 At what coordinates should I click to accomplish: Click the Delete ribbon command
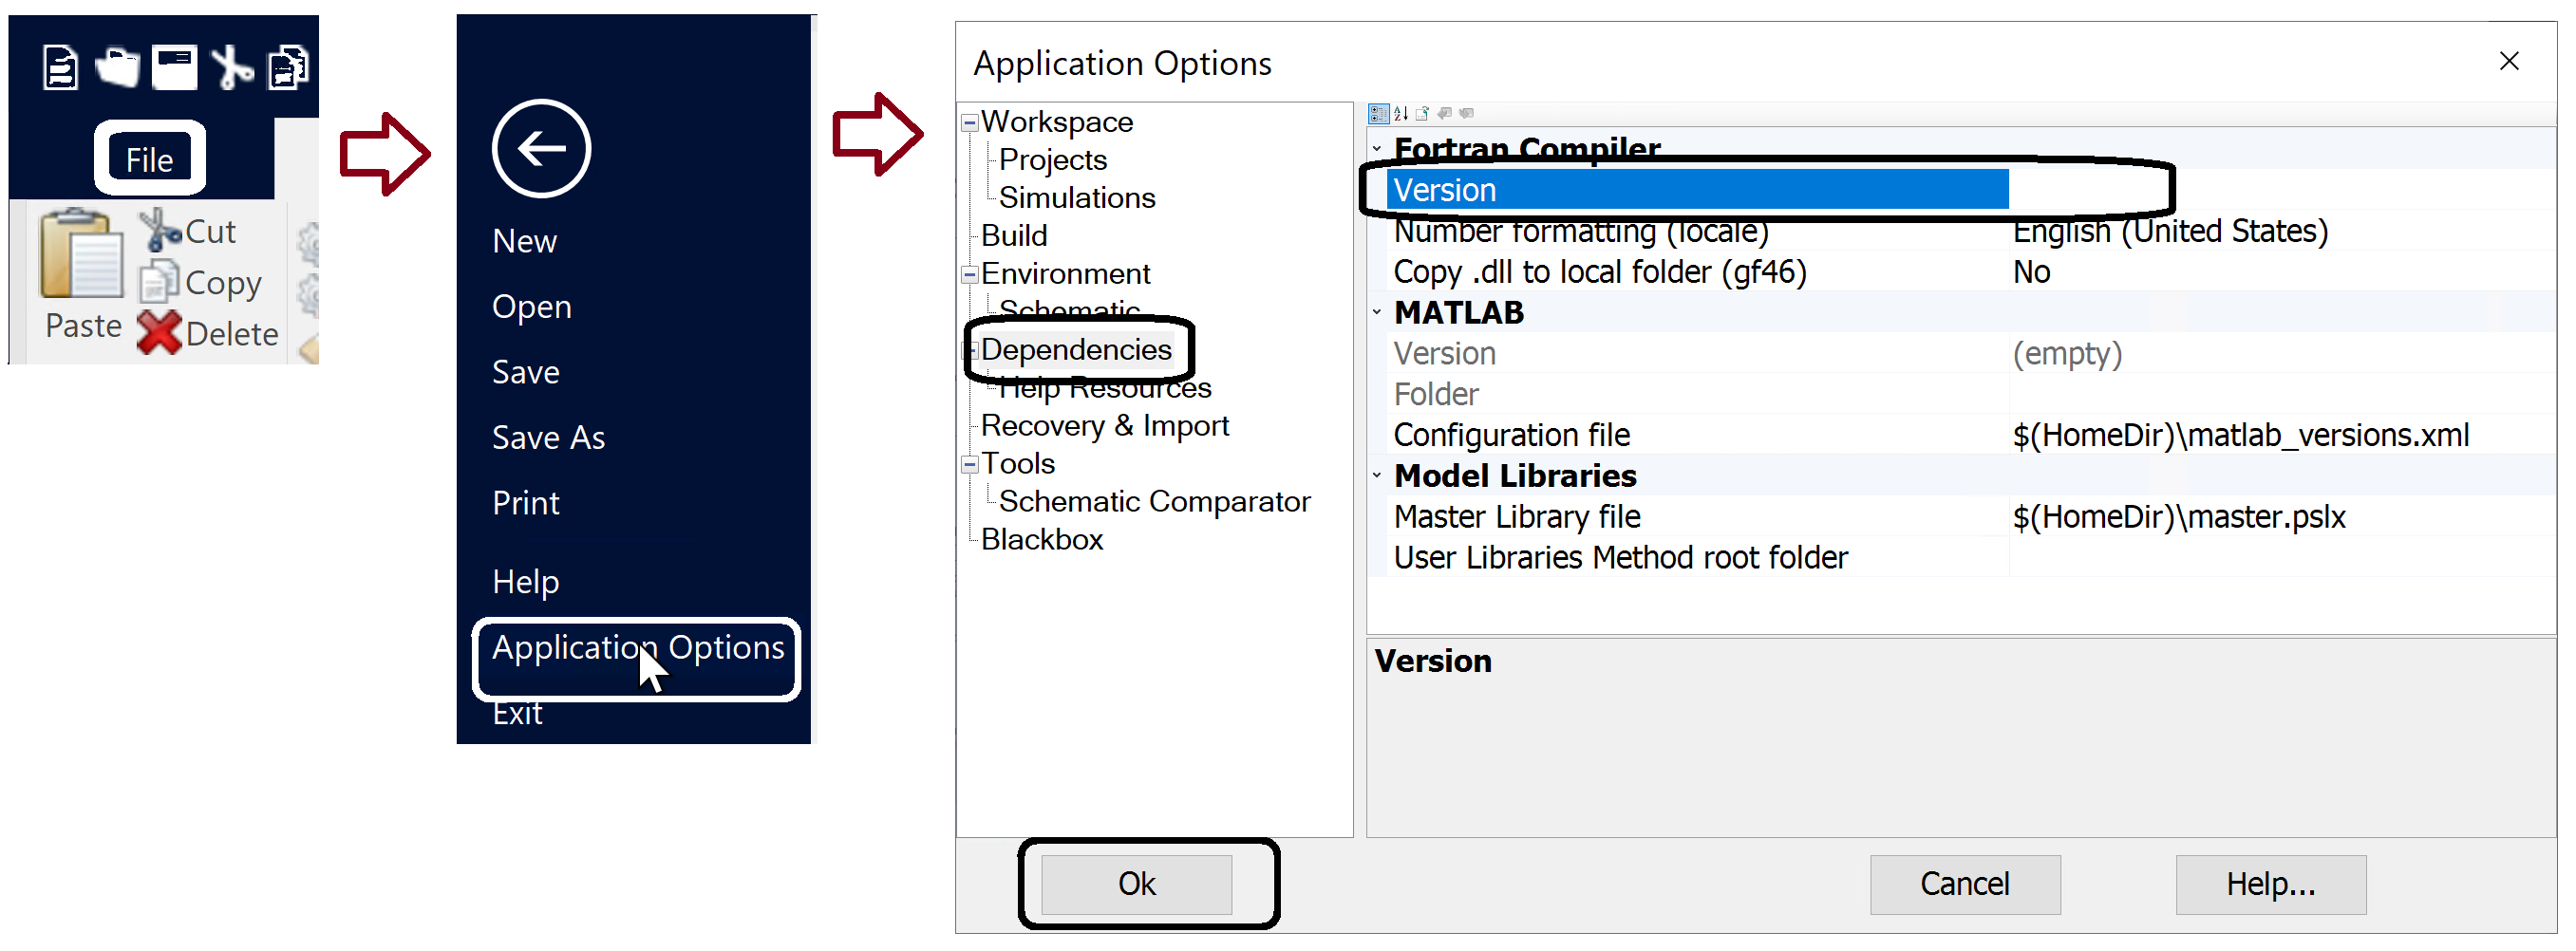tap(208, 334)
